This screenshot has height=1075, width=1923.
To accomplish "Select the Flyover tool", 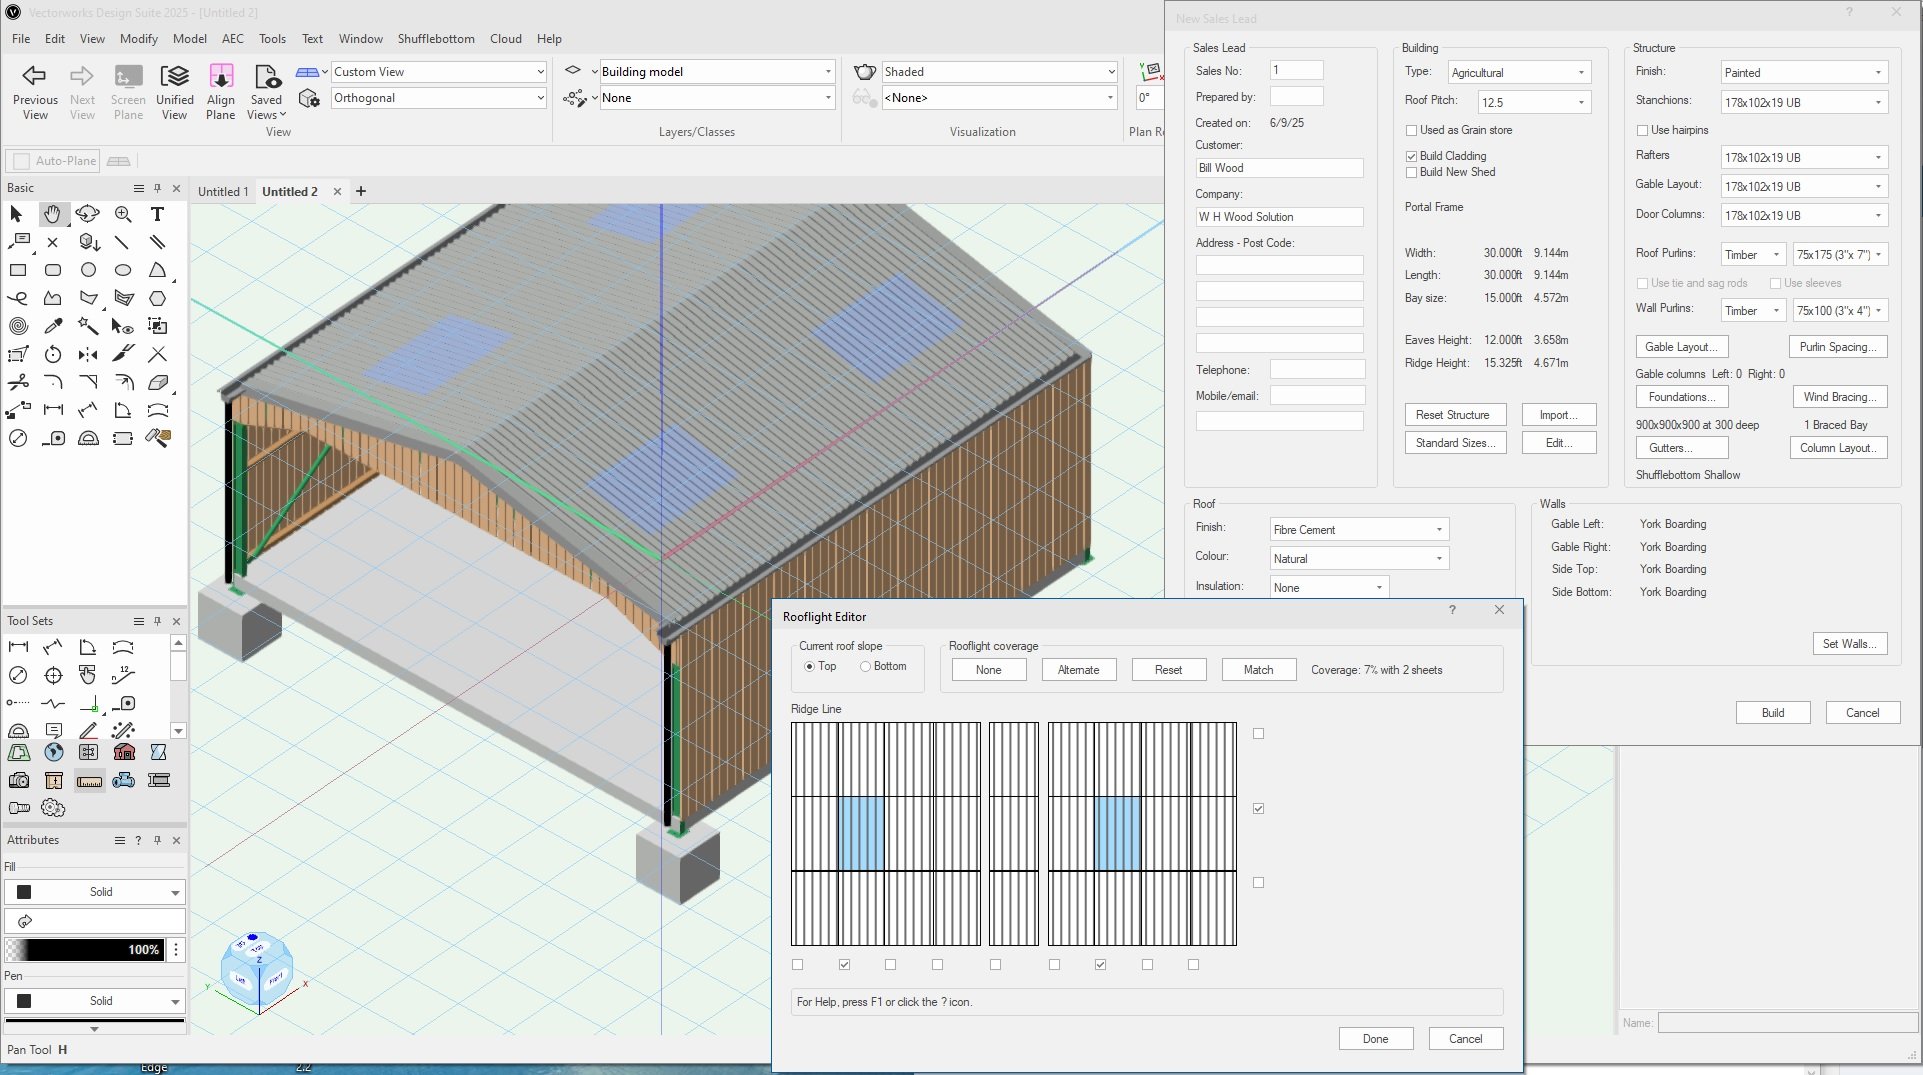I will (x=88, y=214).
